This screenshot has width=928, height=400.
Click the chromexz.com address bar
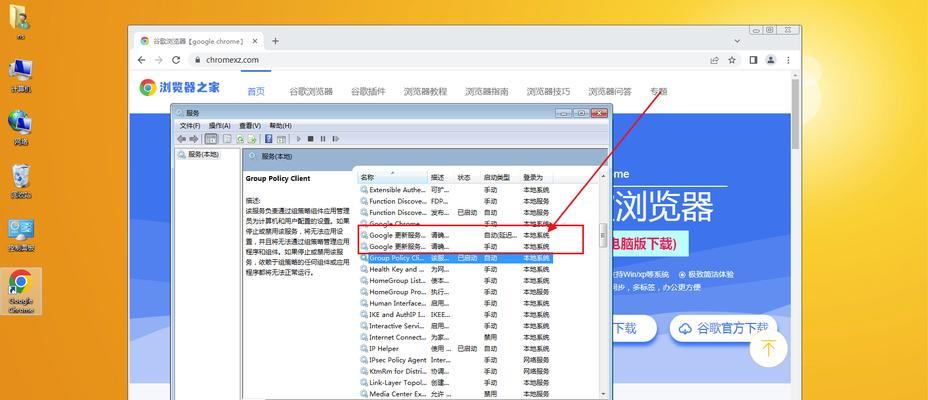(447, 60)
